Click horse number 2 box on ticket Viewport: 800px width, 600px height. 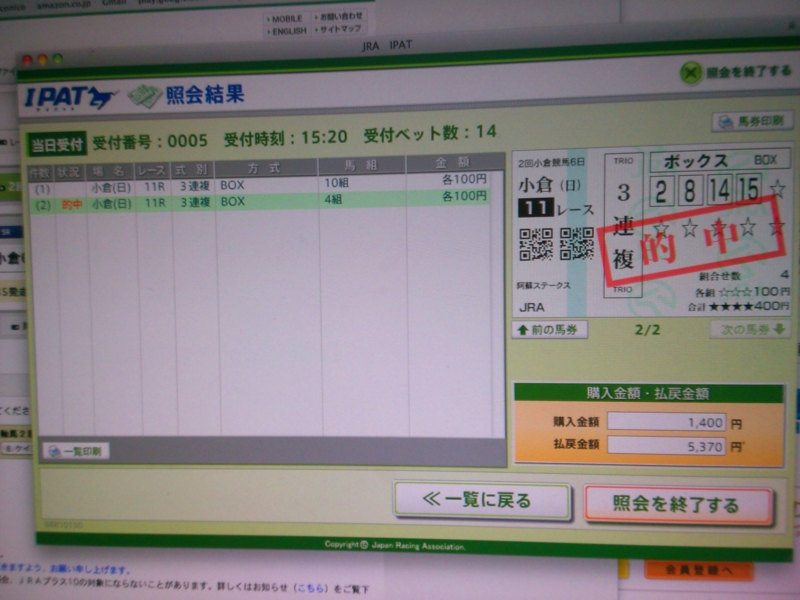[661, 191]
